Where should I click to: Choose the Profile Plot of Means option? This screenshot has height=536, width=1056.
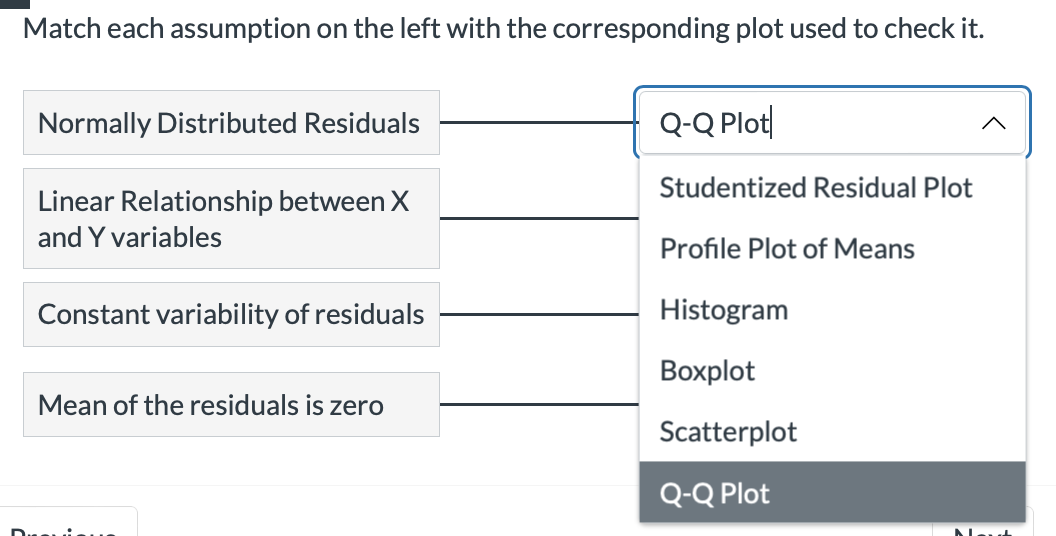787,249
